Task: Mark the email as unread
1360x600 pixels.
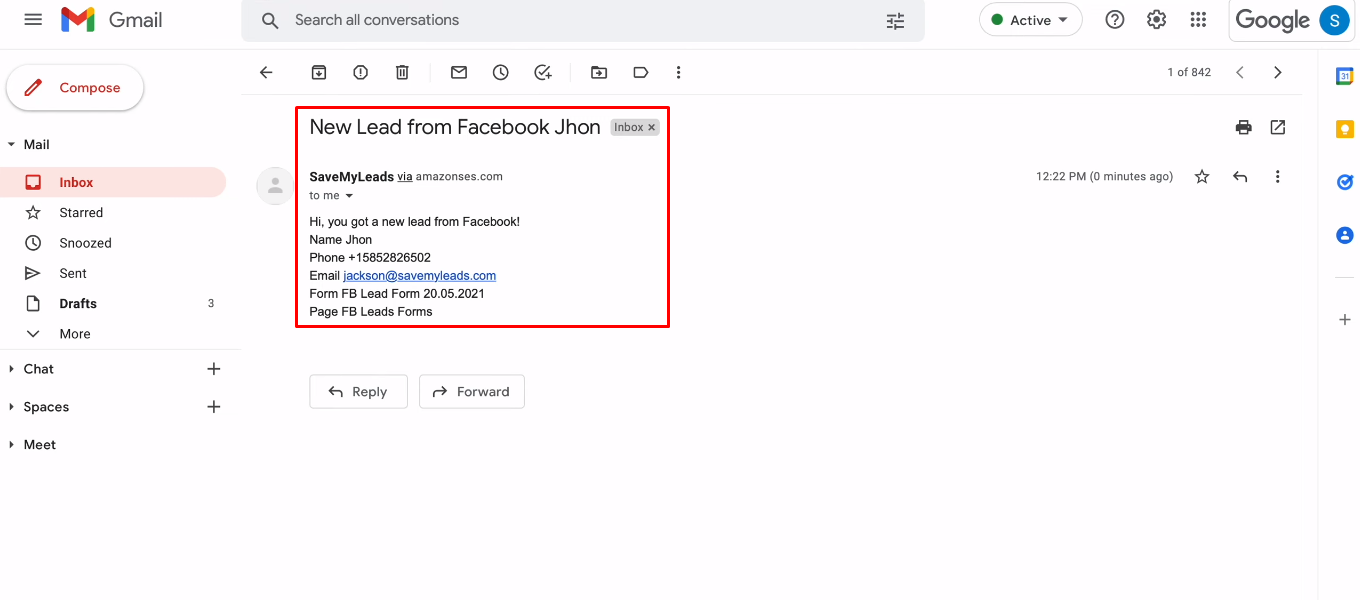Action: click(x=459, y=72)
